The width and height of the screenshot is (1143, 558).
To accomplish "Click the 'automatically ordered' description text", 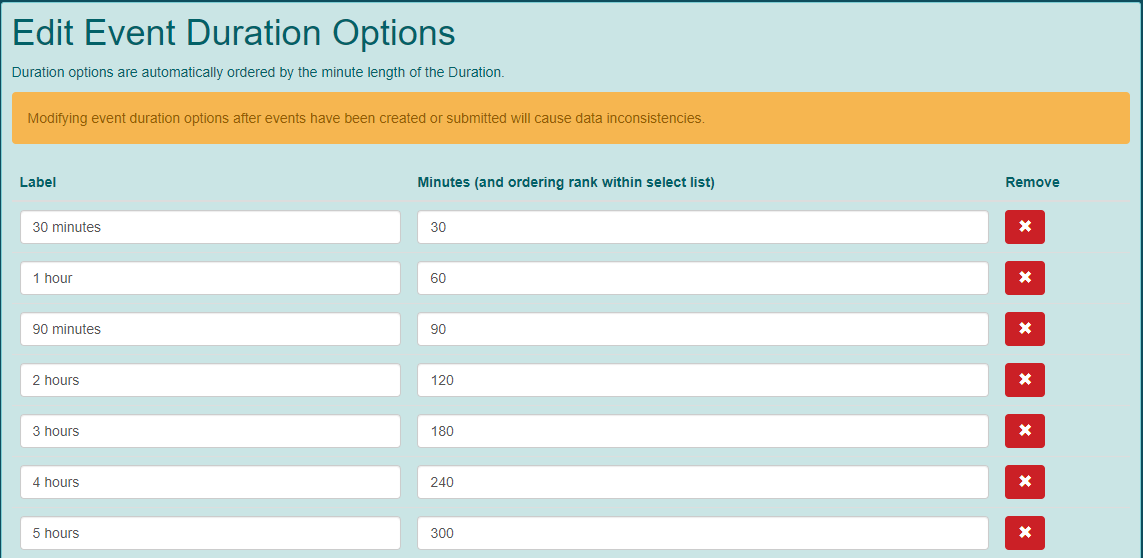I will point(258,73).
